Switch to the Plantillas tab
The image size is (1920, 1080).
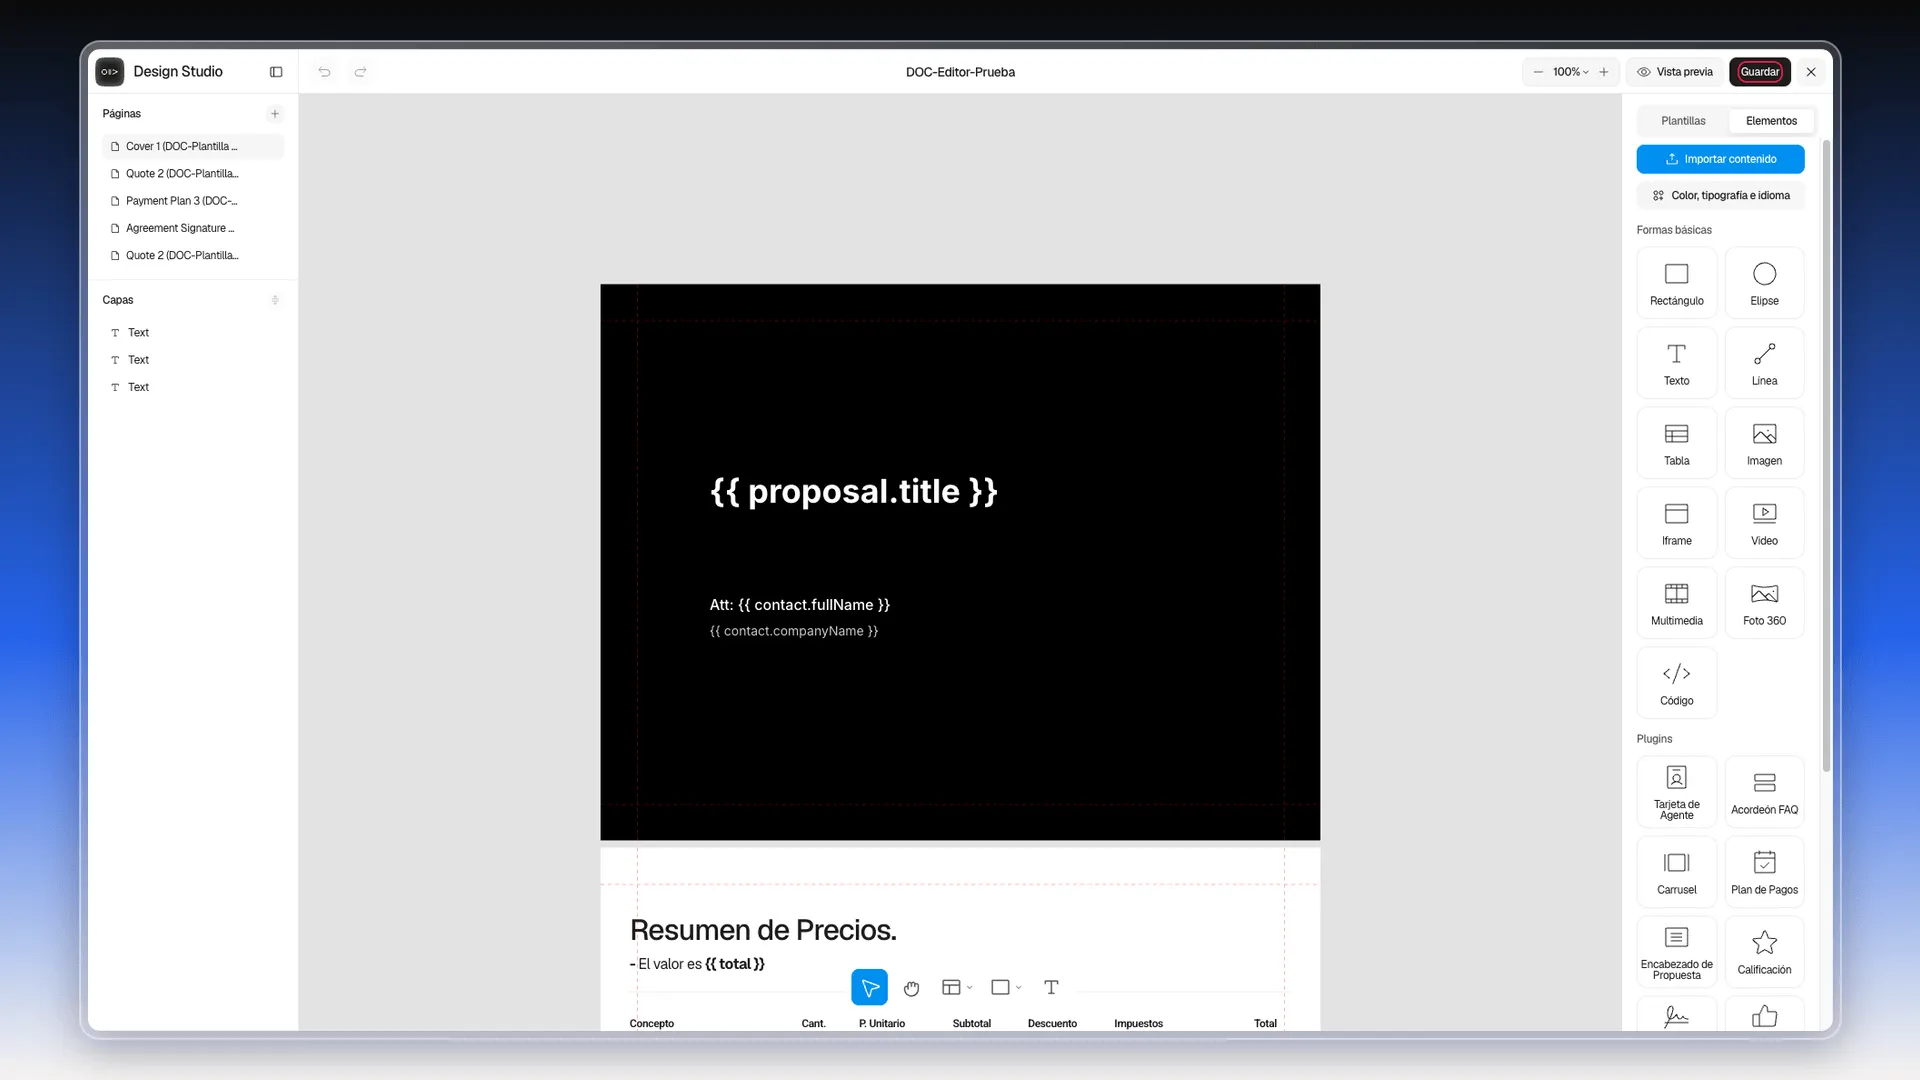1683,121
